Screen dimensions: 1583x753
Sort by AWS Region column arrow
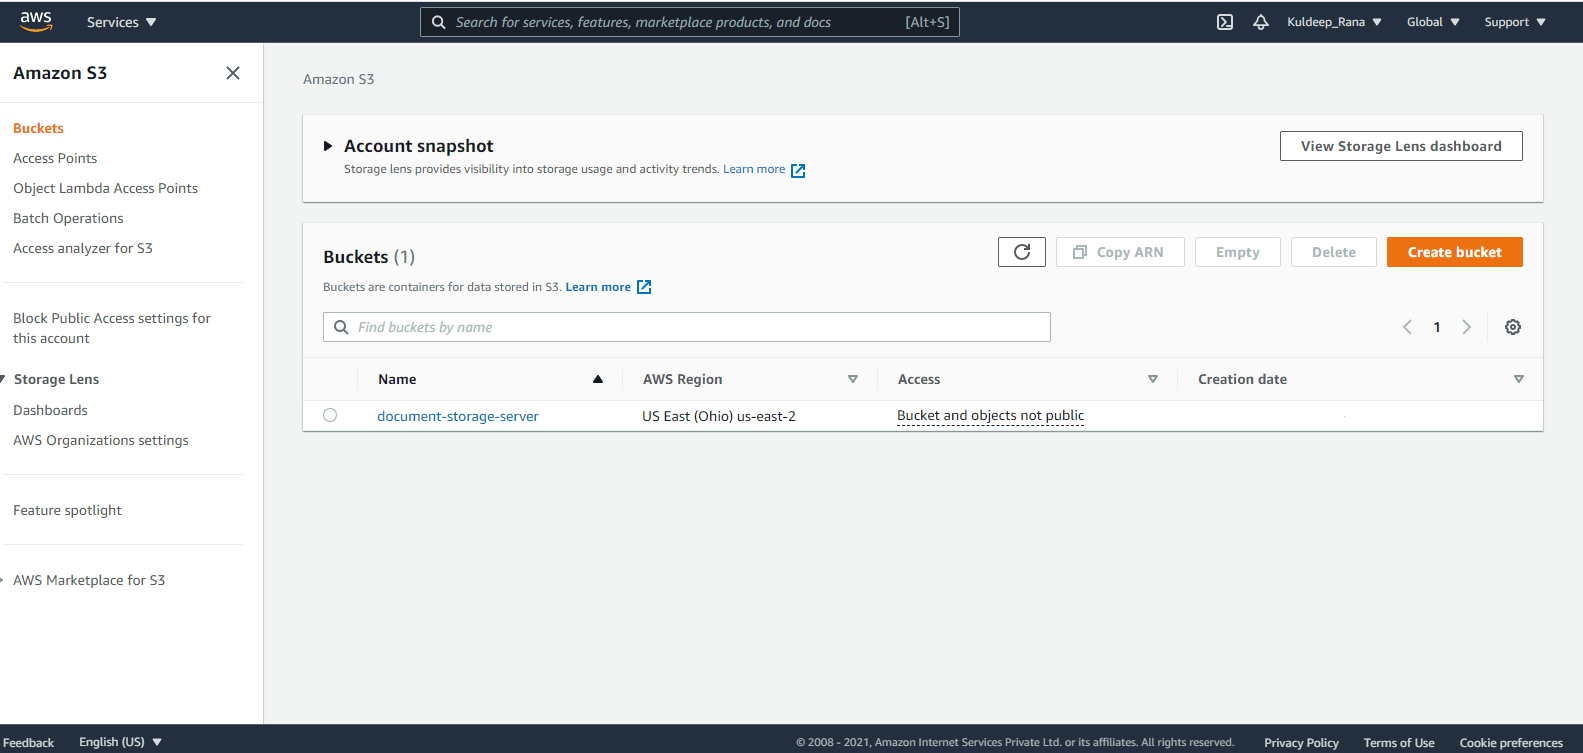(x=853, y=379)
